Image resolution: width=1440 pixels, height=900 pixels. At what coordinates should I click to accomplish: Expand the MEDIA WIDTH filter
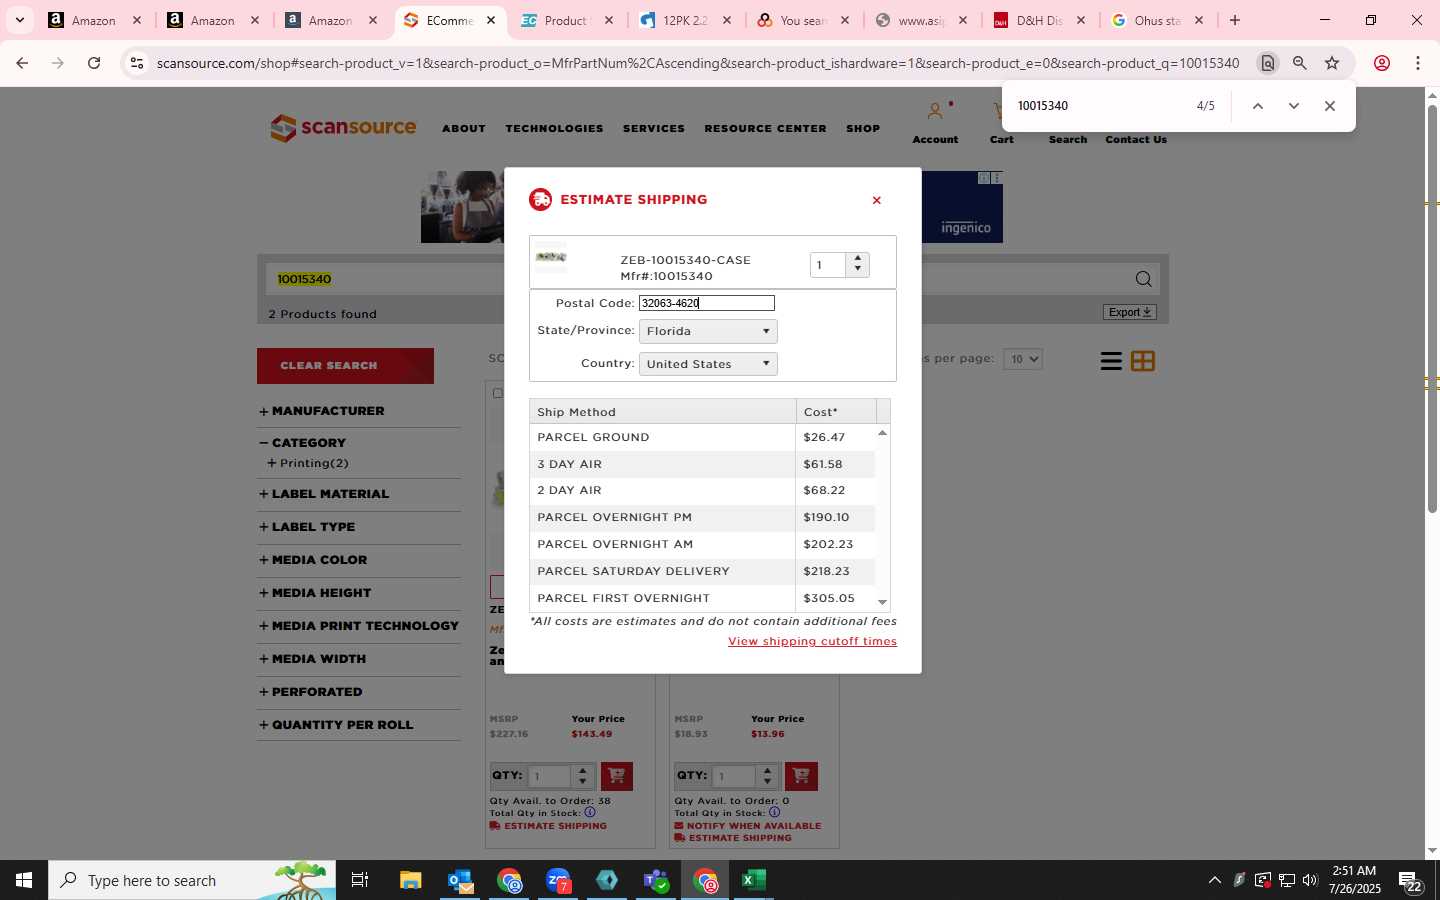point(312,659)
